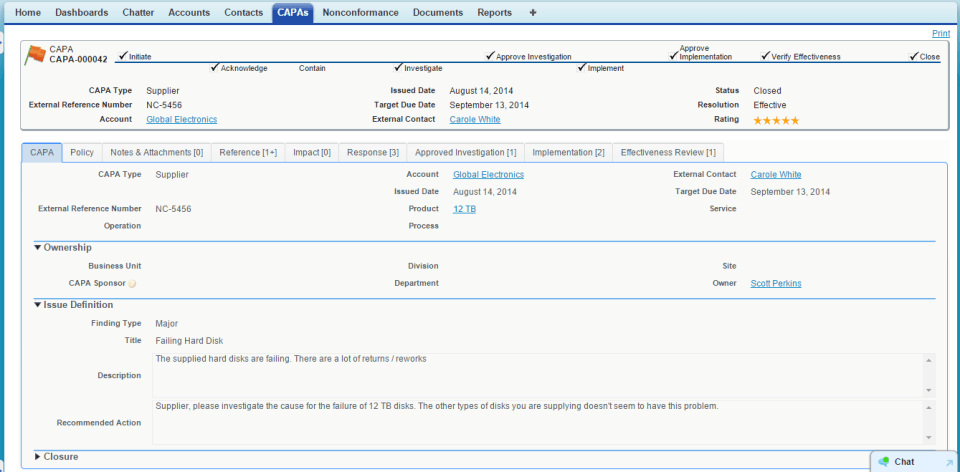
Task: Open the Implementation [2] tab
Action: click(569, 152)
